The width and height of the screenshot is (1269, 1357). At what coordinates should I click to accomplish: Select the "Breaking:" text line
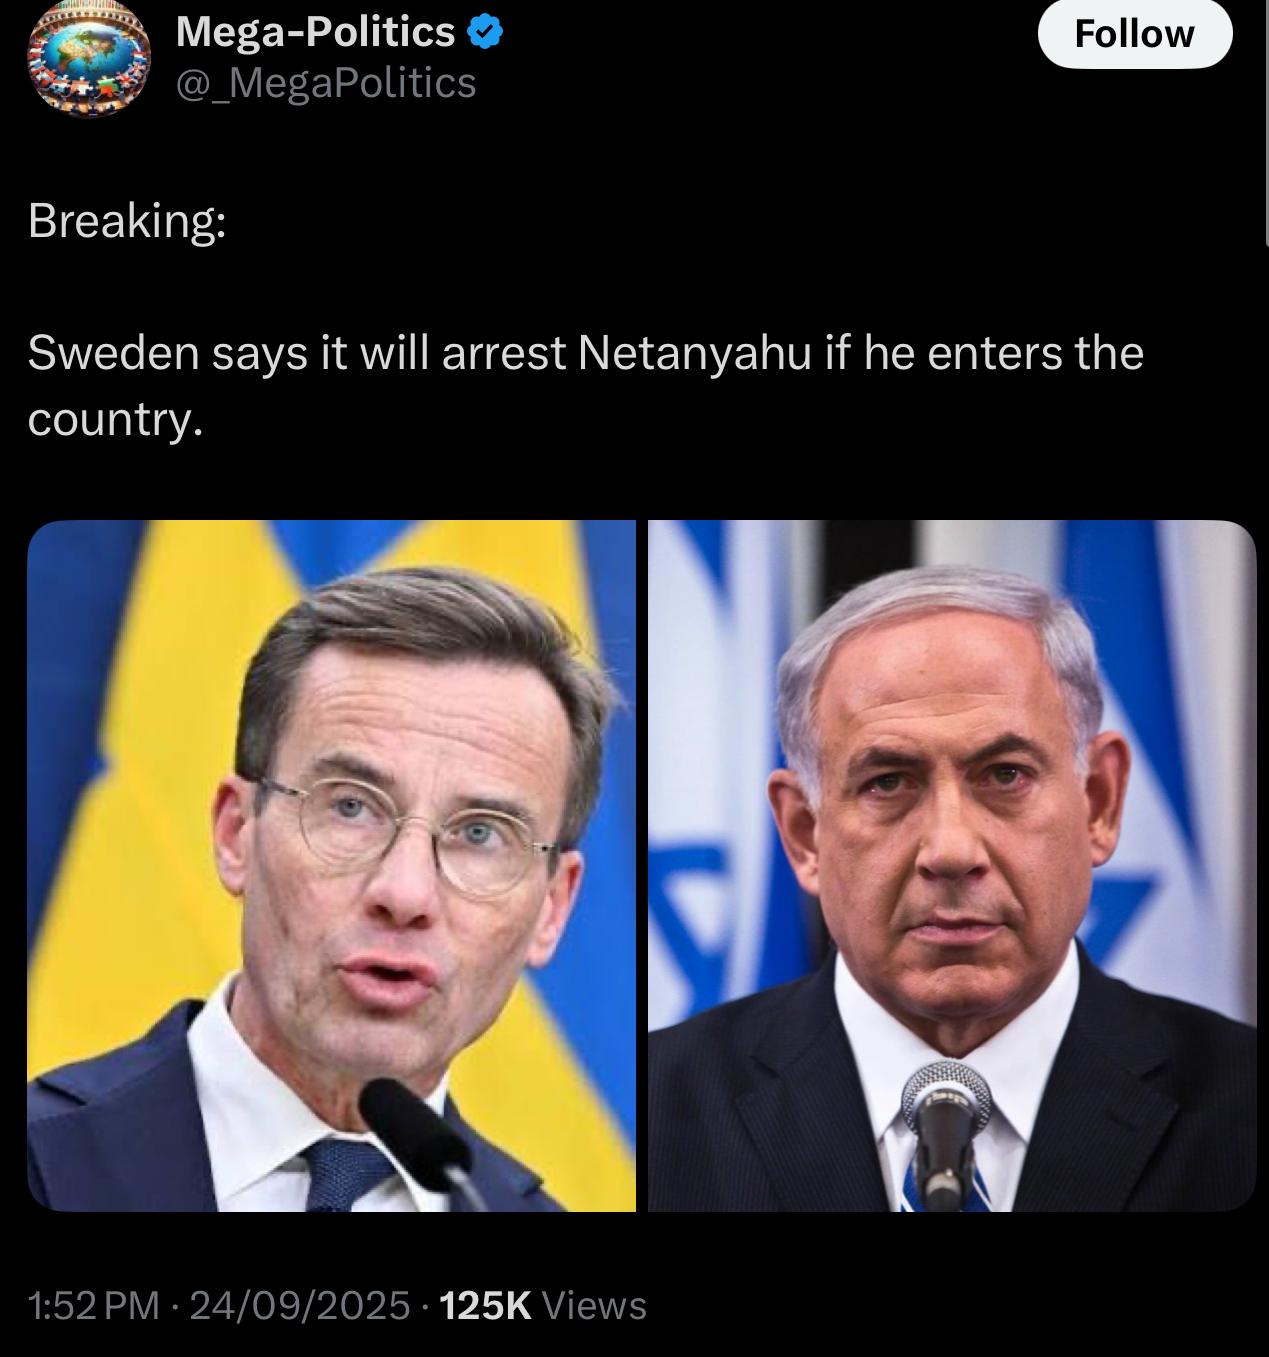pyautogui.click(x=127, y=221)
